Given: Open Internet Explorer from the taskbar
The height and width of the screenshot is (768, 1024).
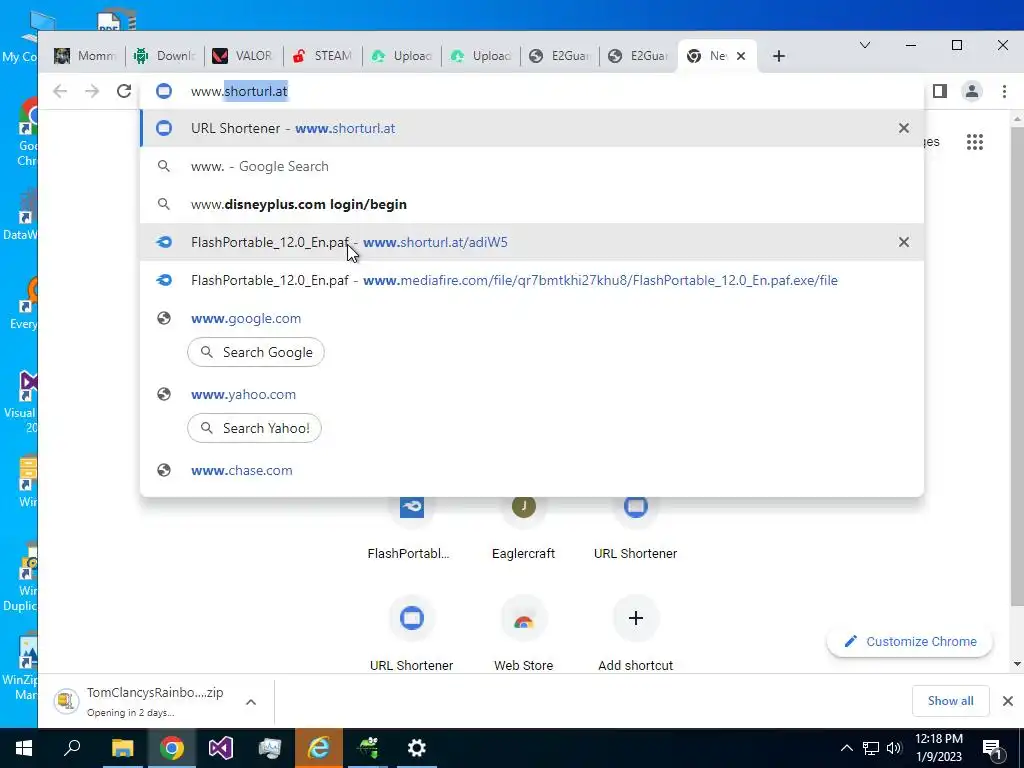Looking at the screenshot, I should click(x=319, y=748).
